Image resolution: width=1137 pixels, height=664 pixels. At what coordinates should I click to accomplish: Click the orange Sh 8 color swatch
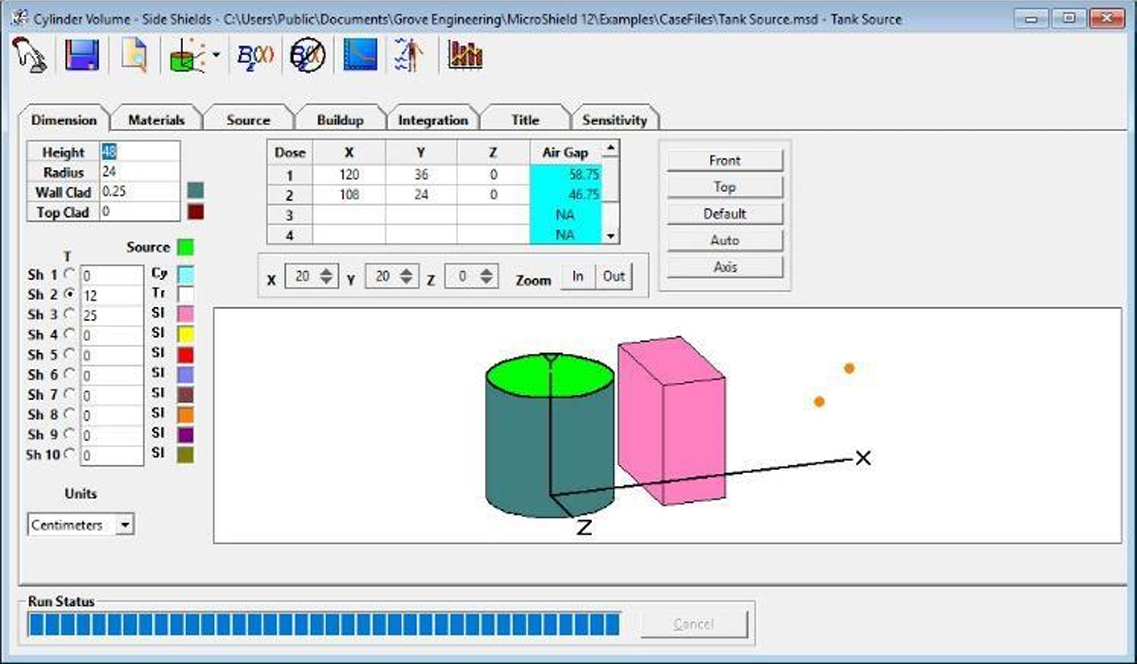point(186,415)
